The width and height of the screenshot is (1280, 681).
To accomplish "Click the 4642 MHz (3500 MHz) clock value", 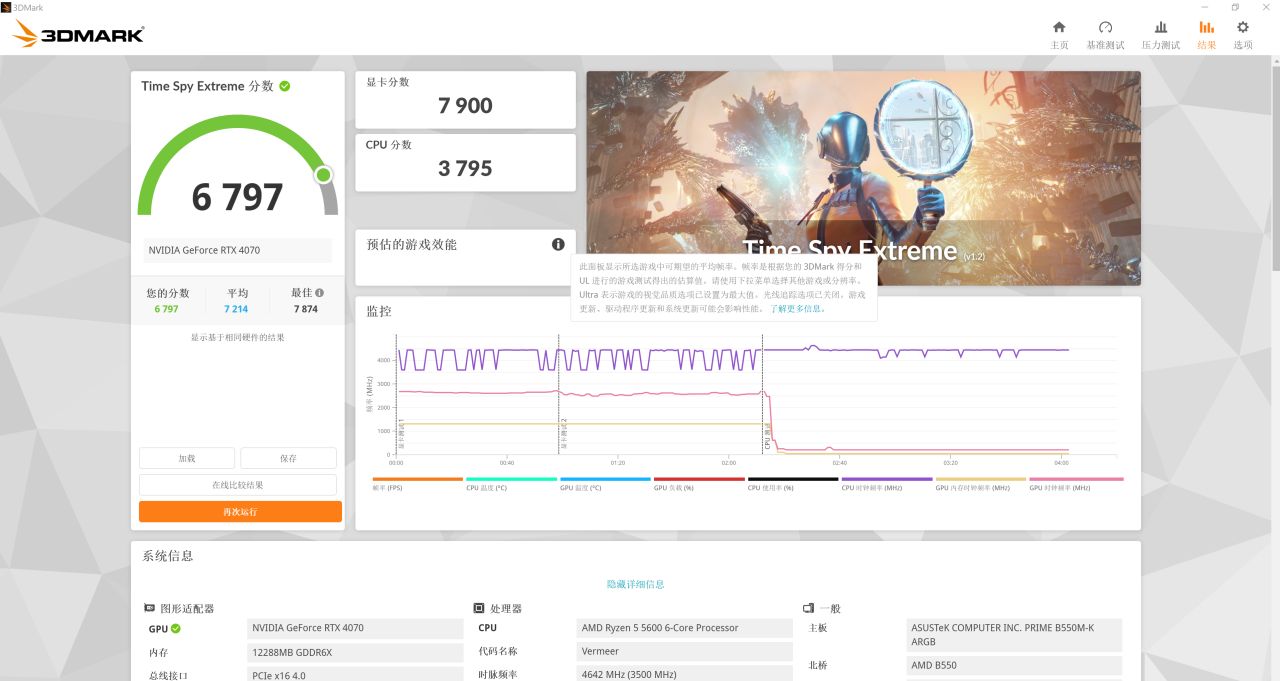I will [x=685, y=675].
